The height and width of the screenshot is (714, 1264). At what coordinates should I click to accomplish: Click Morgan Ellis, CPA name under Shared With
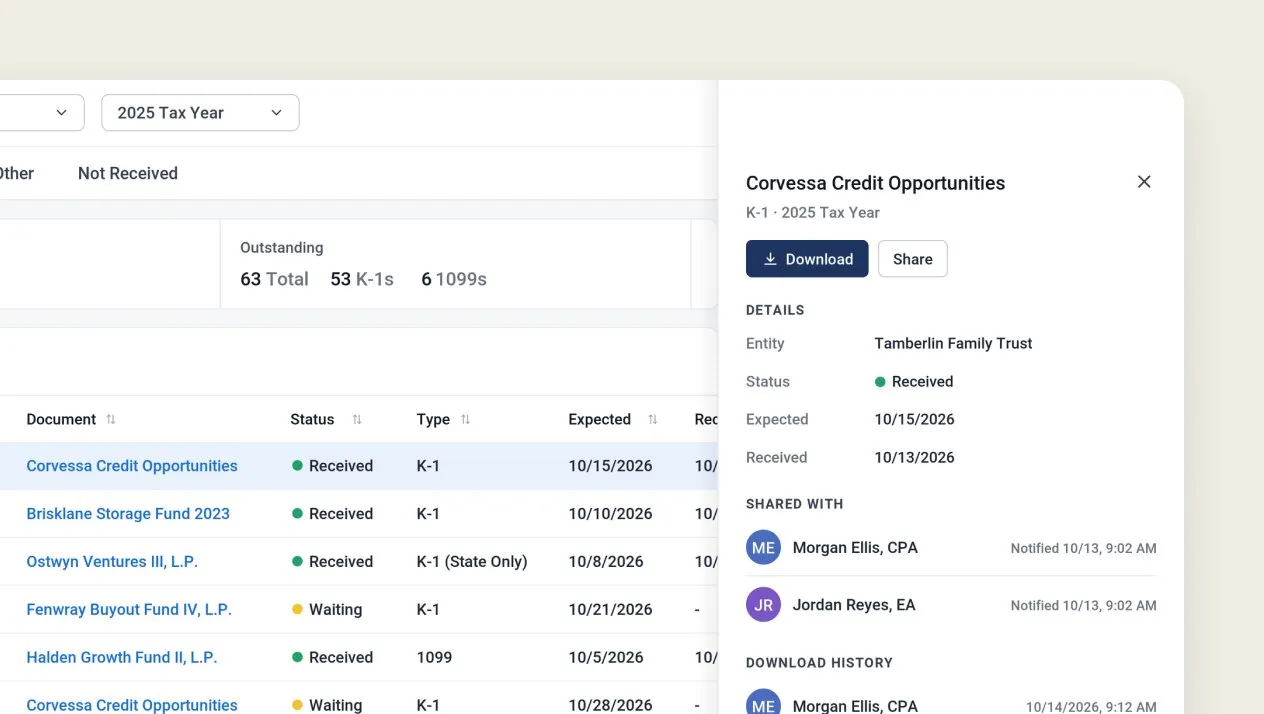[855, 548]
